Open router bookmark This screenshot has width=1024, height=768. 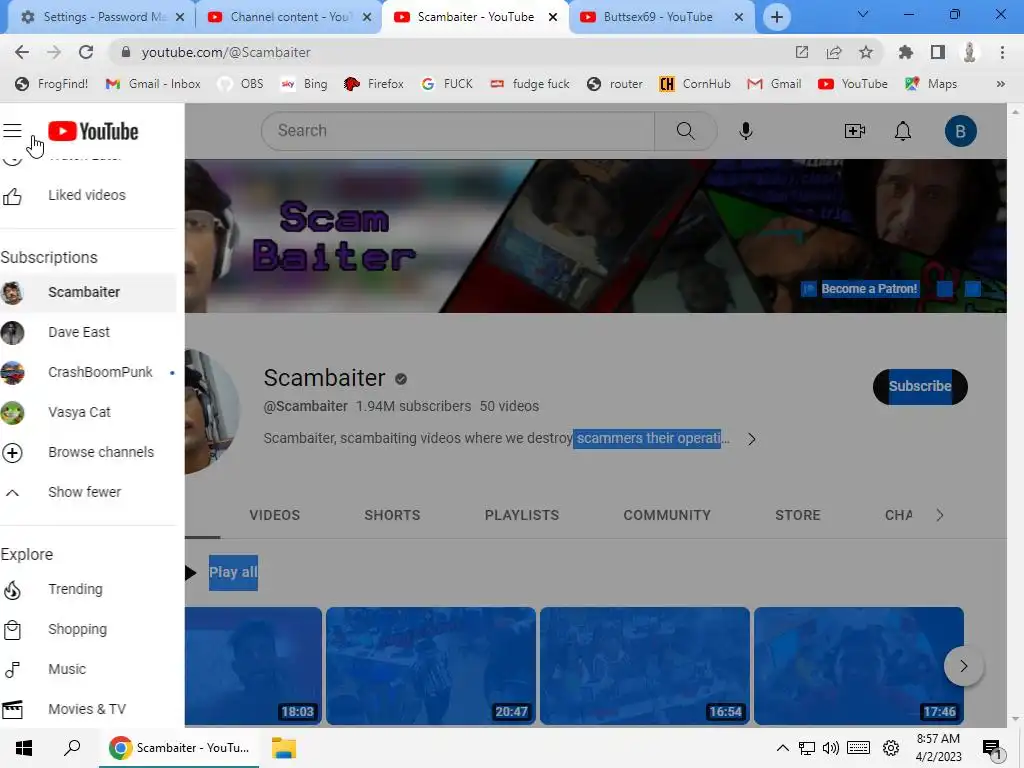point(615,84)
